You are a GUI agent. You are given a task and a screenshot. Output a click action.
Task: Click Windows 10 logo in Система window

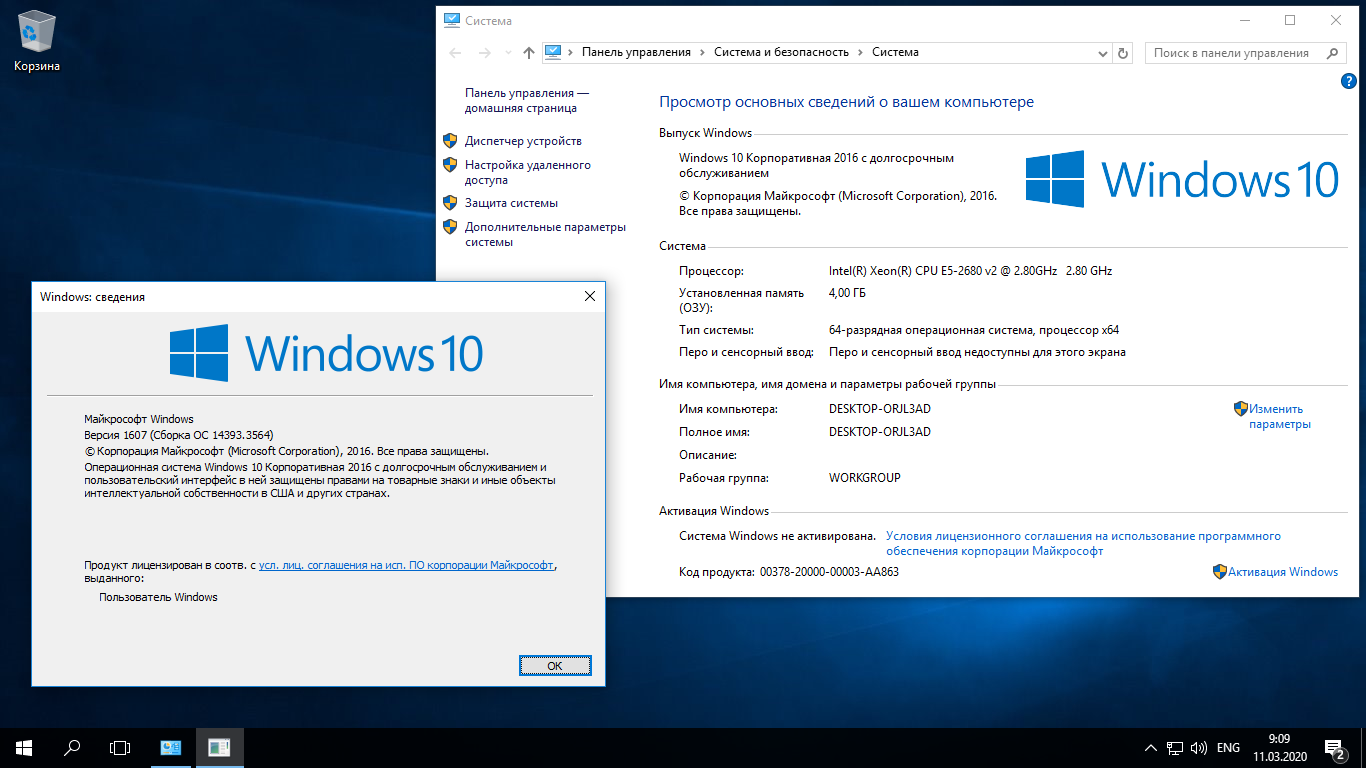pyautogui.click(x=1182, y=179)
